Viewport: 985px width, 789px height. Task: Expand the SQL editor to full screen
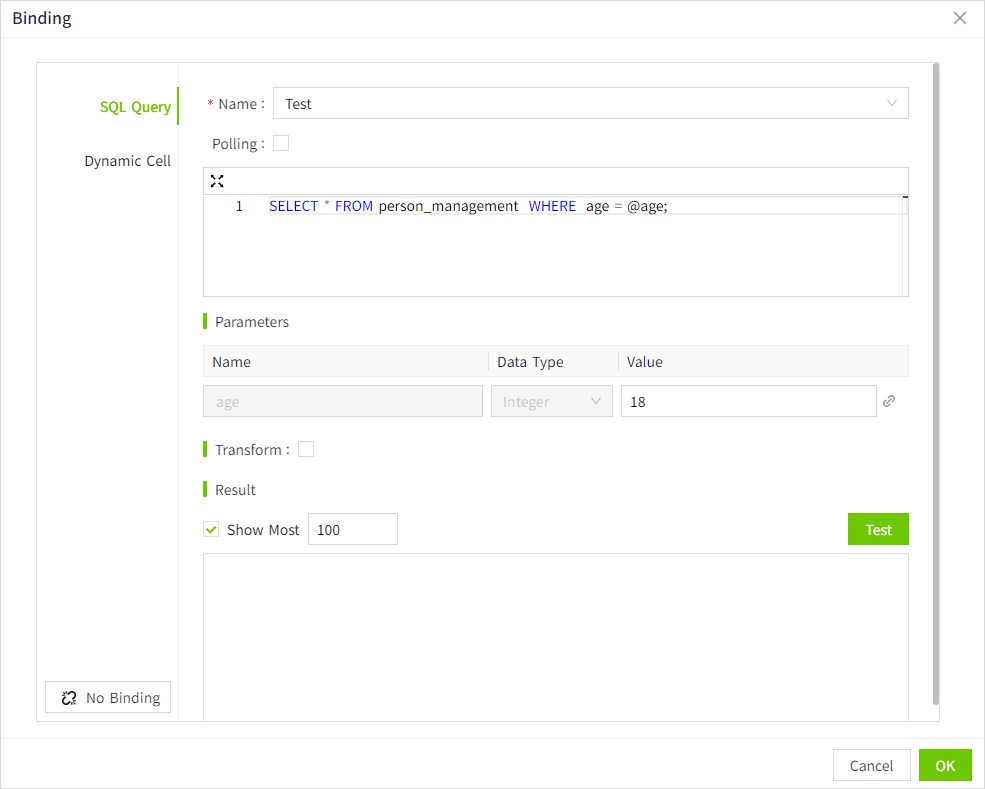tap(217, 181)
